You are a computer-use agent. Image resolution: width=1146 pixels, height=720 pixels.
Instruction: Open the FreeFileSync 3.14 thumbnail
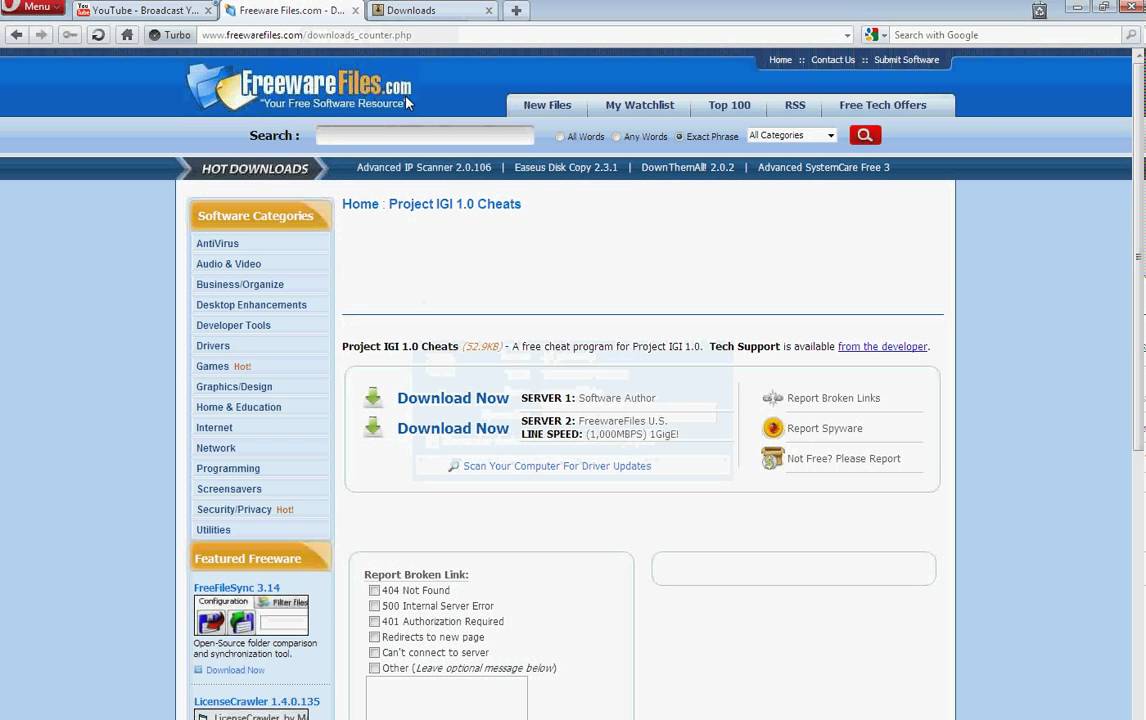click(251, 615)
